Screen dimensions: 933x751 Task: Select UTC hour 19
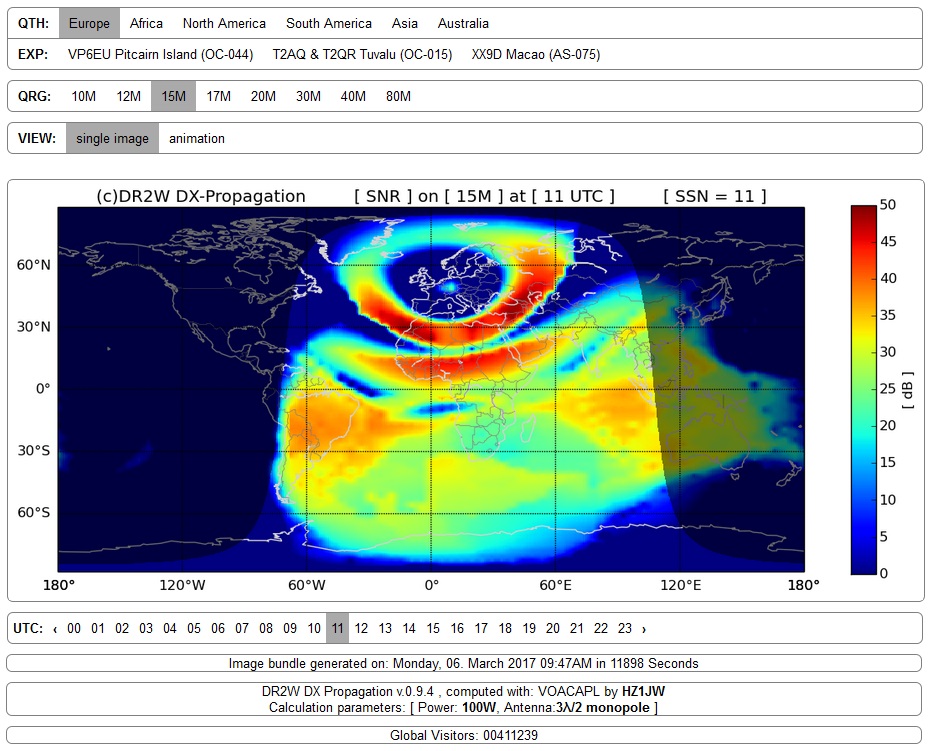click(x=529, y=628)
